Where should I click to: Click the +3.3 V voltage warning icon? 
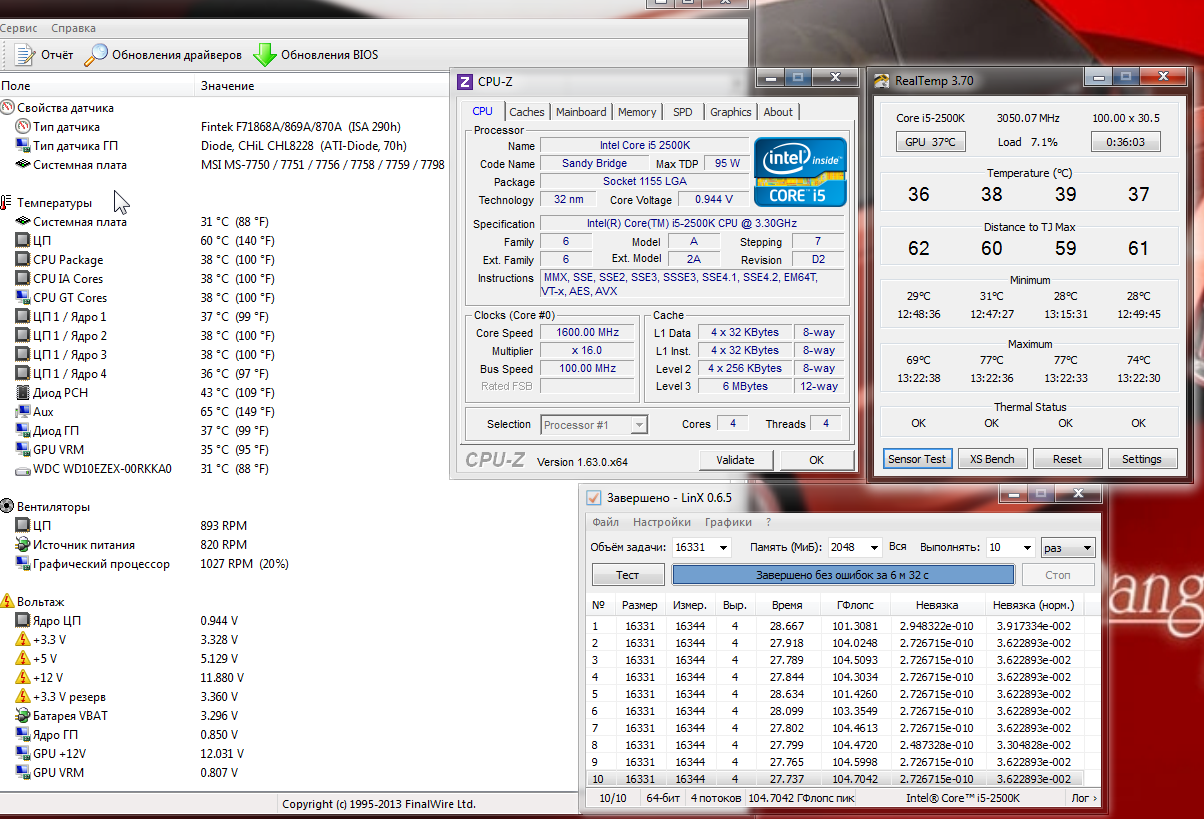[23, 640]
